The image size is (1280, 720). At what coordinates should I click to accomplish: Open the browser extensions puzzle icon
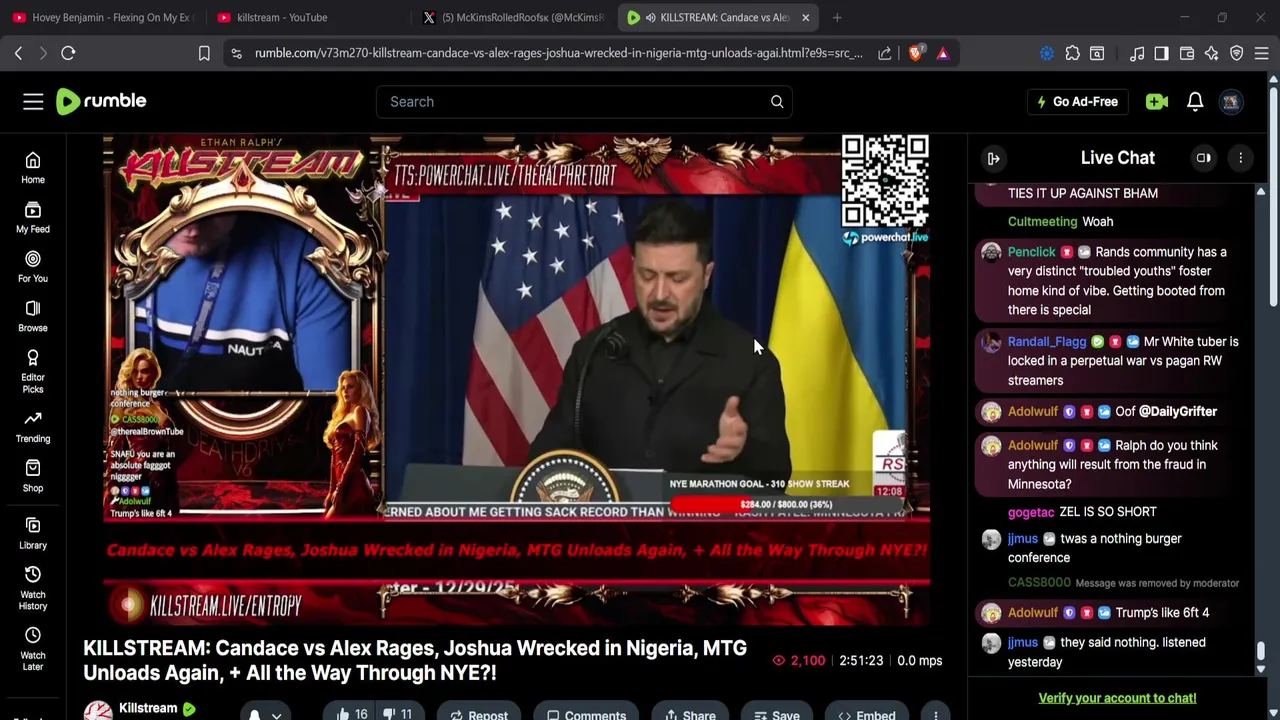pyautogui.click(x=1073, y=53)
